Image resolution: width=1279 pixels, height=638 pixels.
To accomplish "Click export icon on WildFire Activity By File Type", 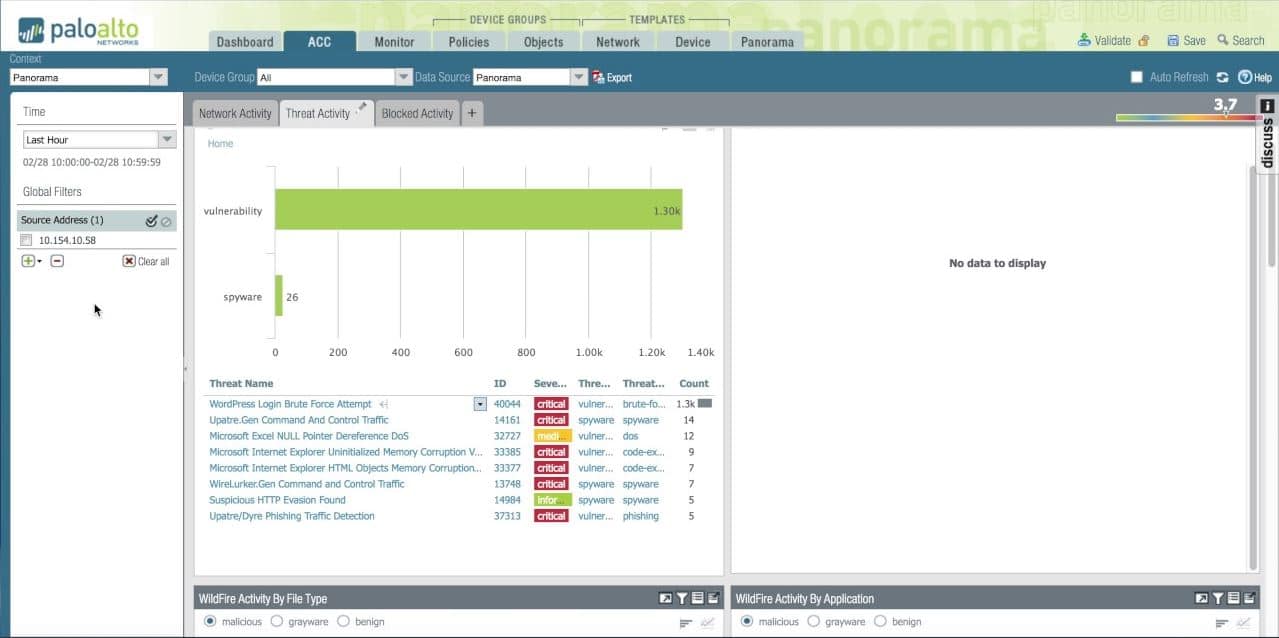I will point(714,599).
